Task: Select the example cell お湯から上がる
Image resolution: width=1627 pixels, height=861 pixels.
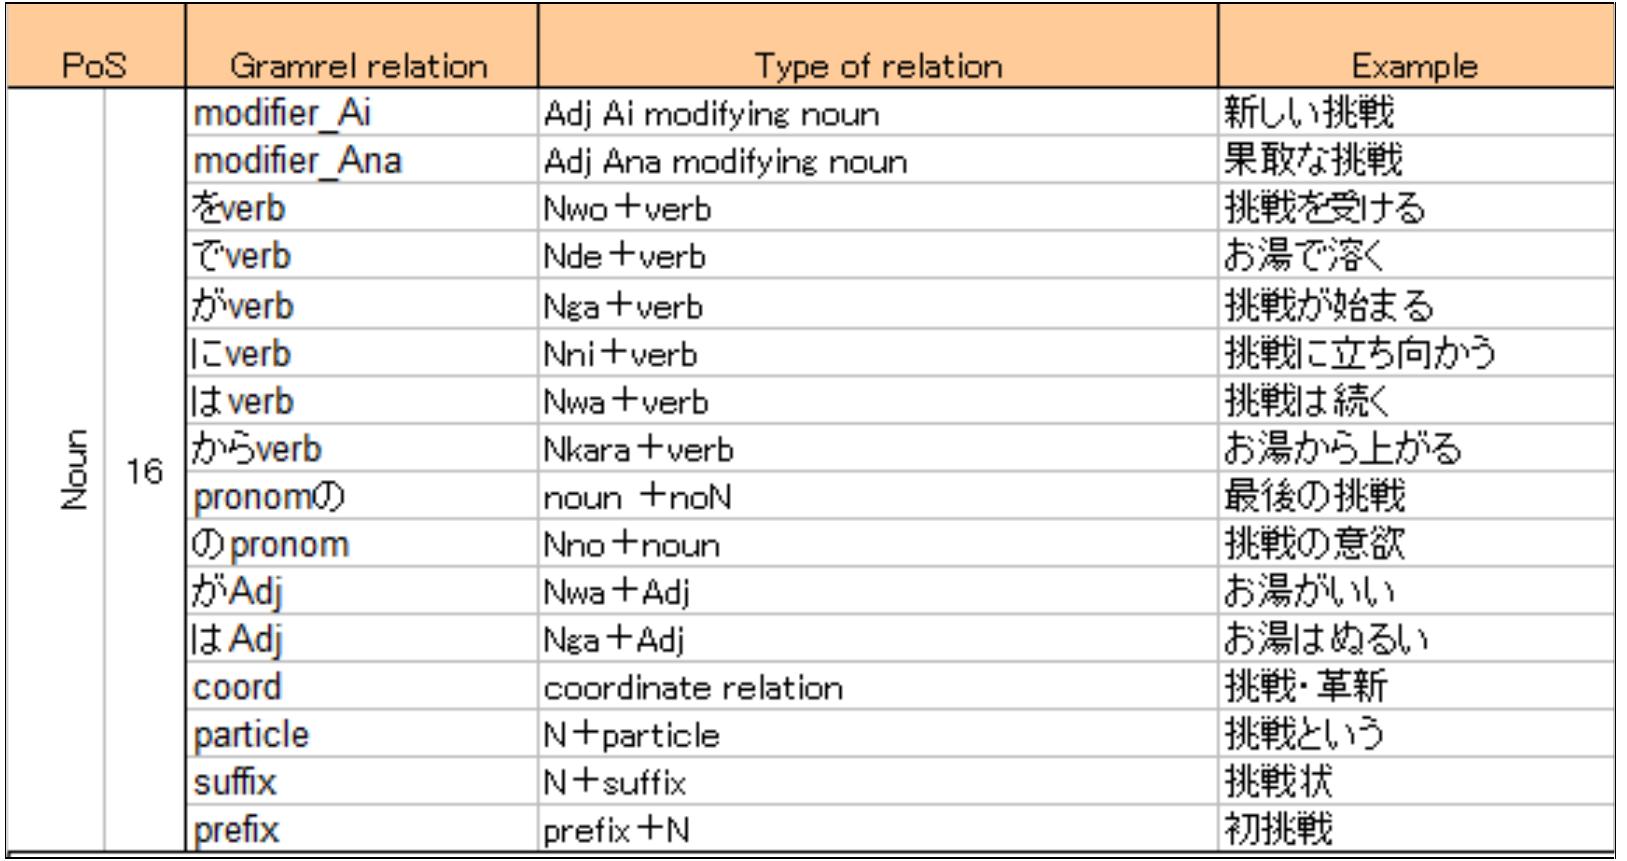Action: [1343, 449]
